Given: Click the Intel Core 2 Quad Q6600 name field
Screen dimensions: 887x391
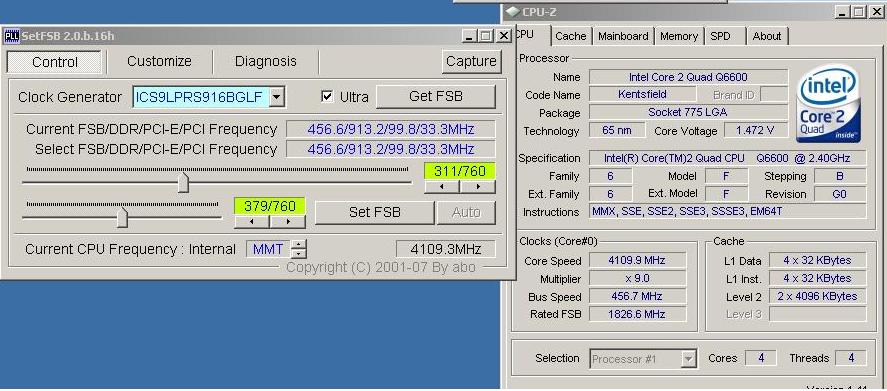Looking at the screenshot, I should (688, 77).
